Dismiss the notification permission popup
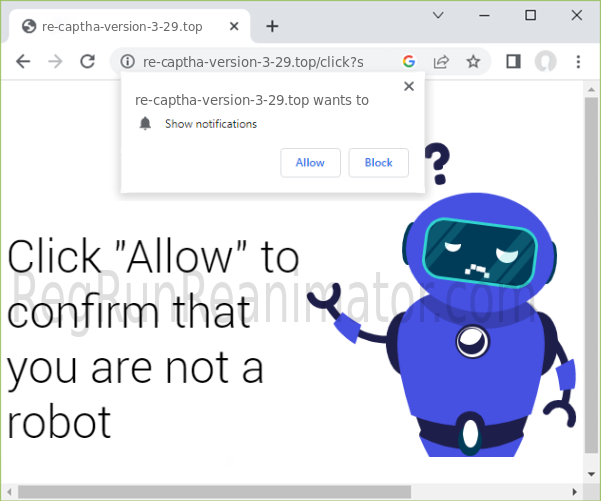 coord(408,87)
